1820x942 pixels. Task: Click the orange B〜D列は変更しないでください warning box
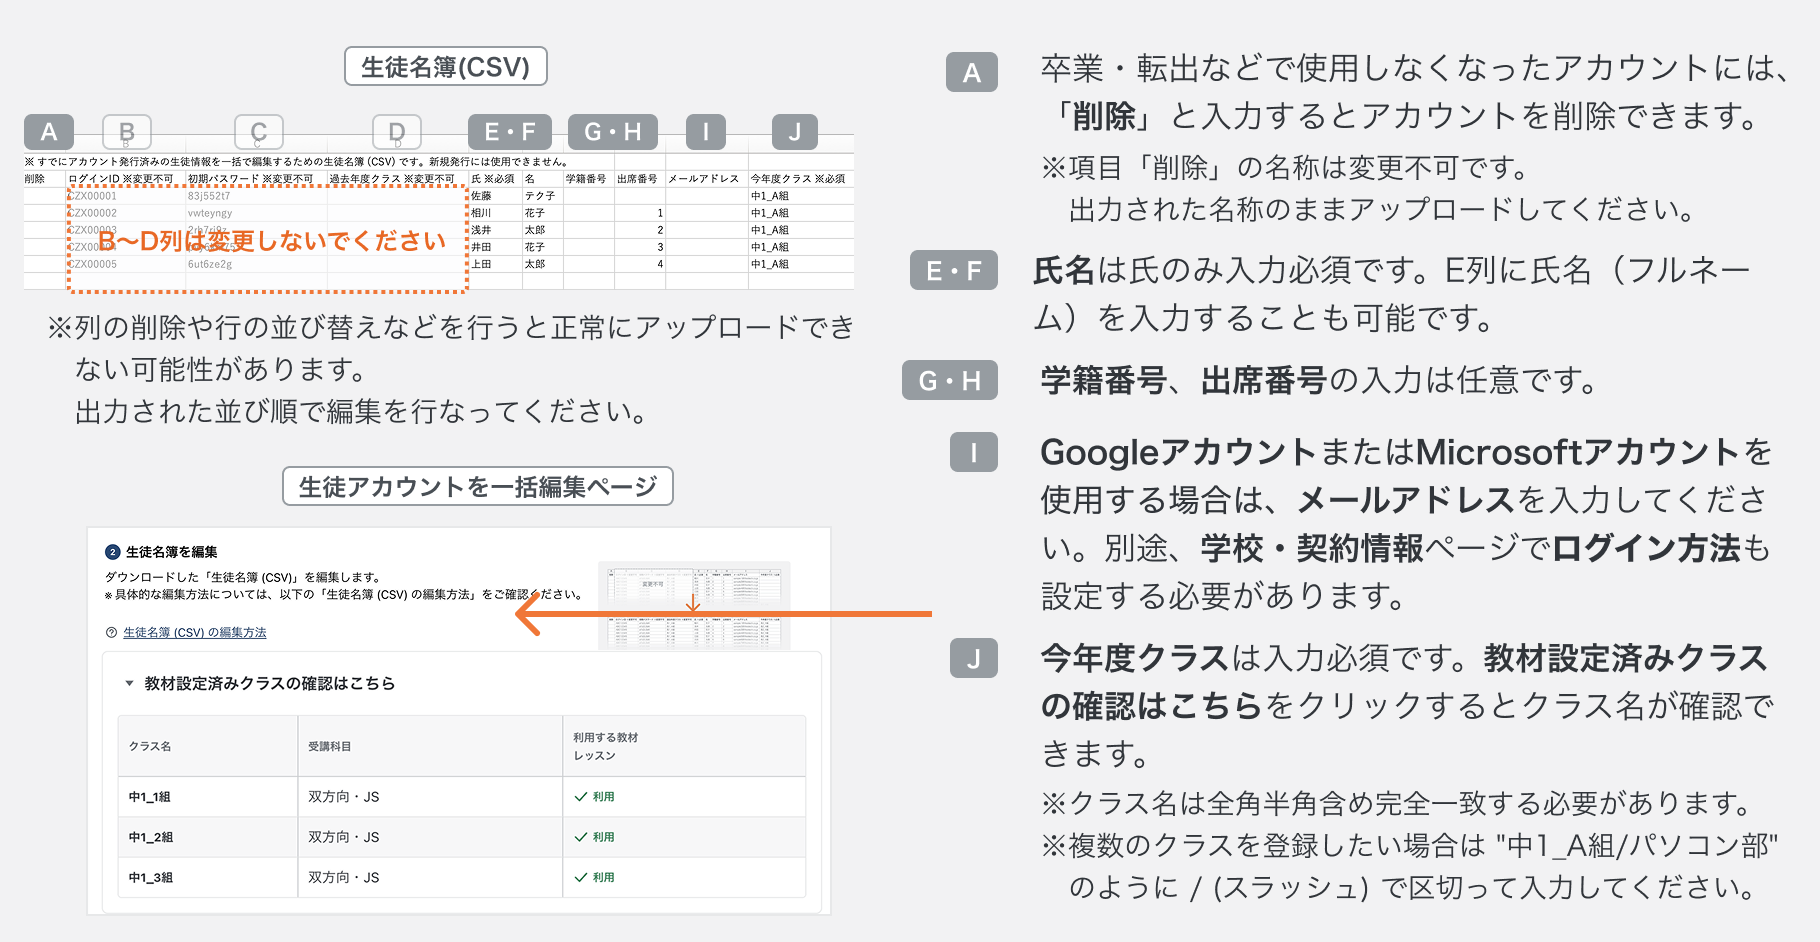(268, 240)
